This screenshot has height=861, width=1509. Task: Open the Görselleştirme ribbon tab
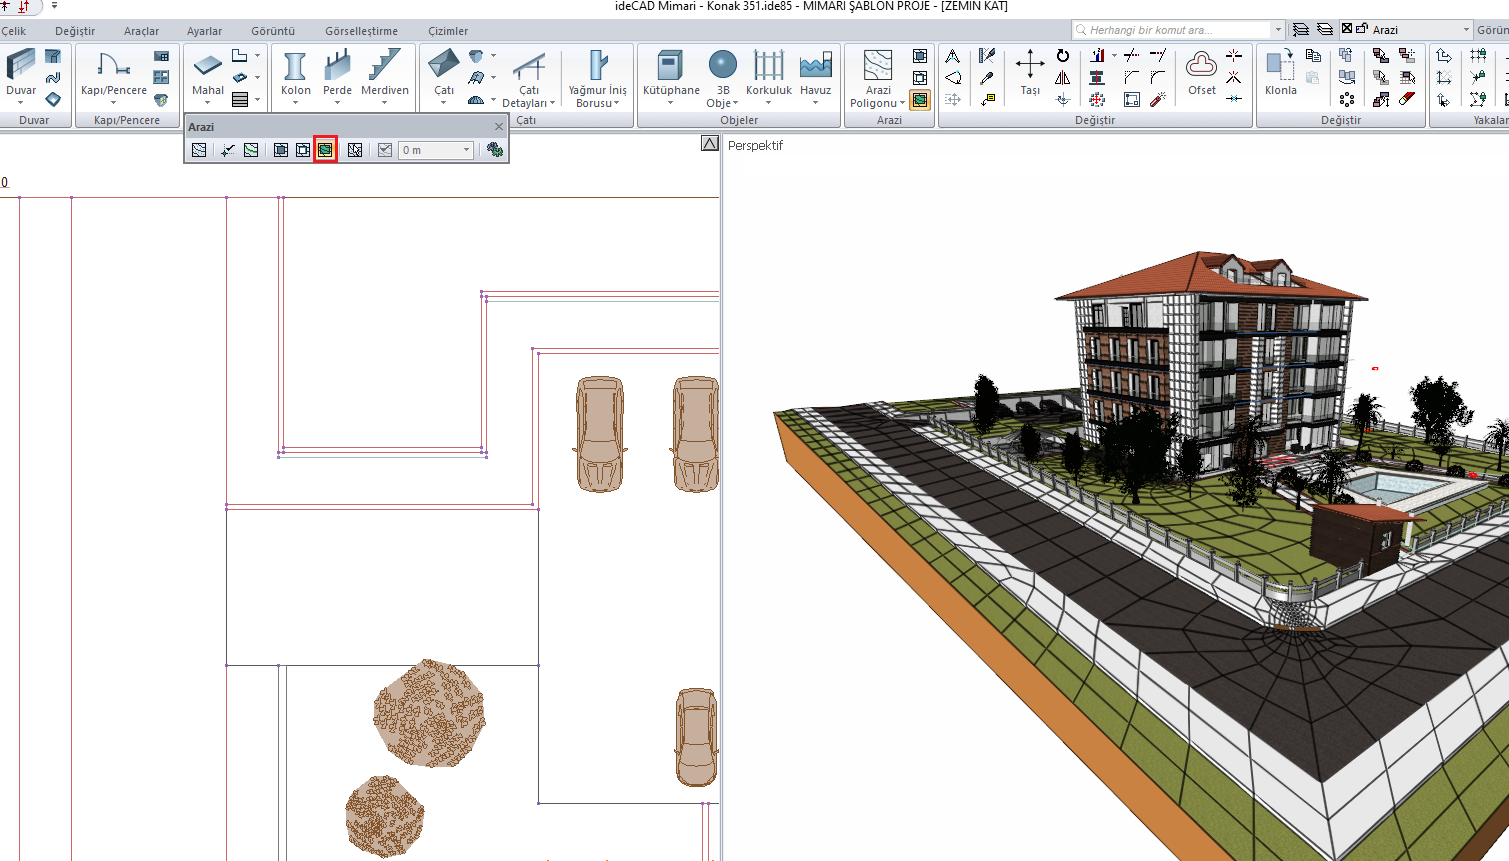pos(361,31)
